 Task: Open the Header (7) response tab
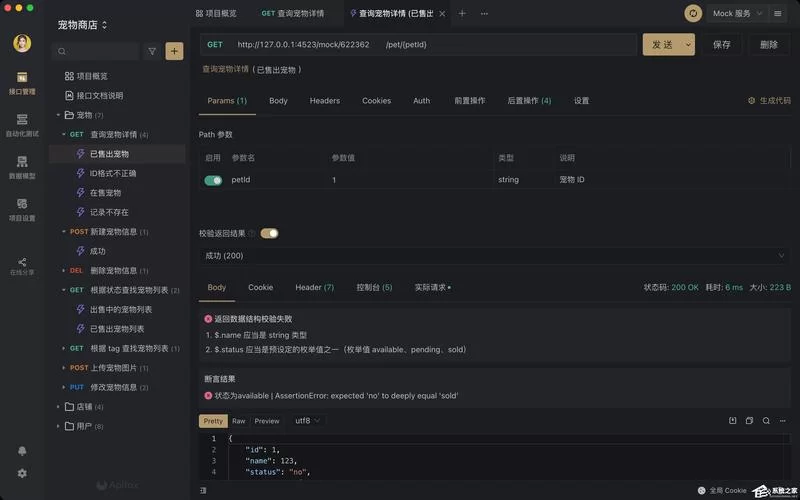[314, 287]
